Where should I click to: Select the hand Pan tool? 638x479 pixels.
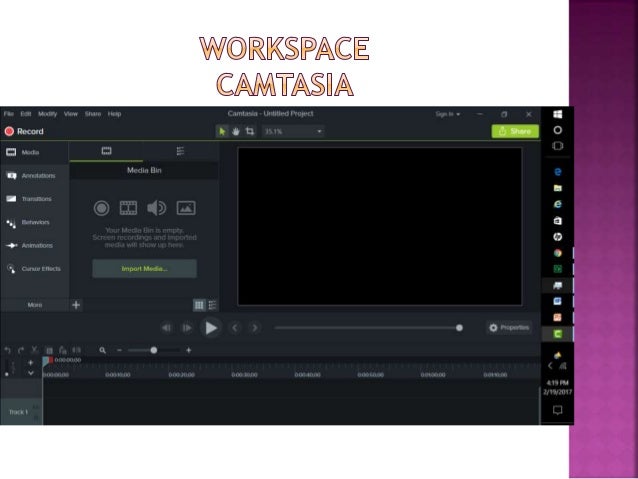pyautogui.click(x=236, y=131)
